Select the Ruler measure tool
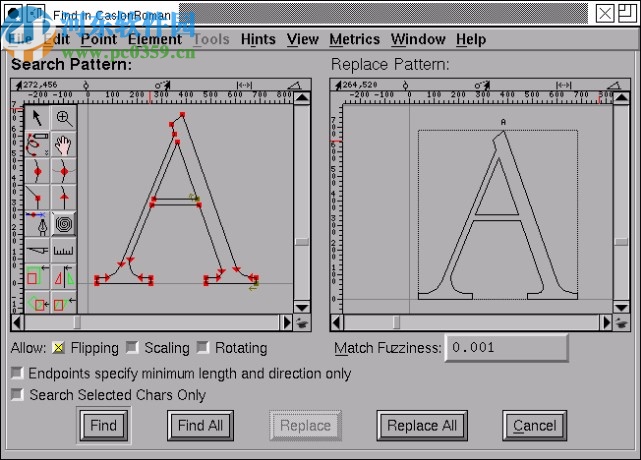 [x=64, y=250]
